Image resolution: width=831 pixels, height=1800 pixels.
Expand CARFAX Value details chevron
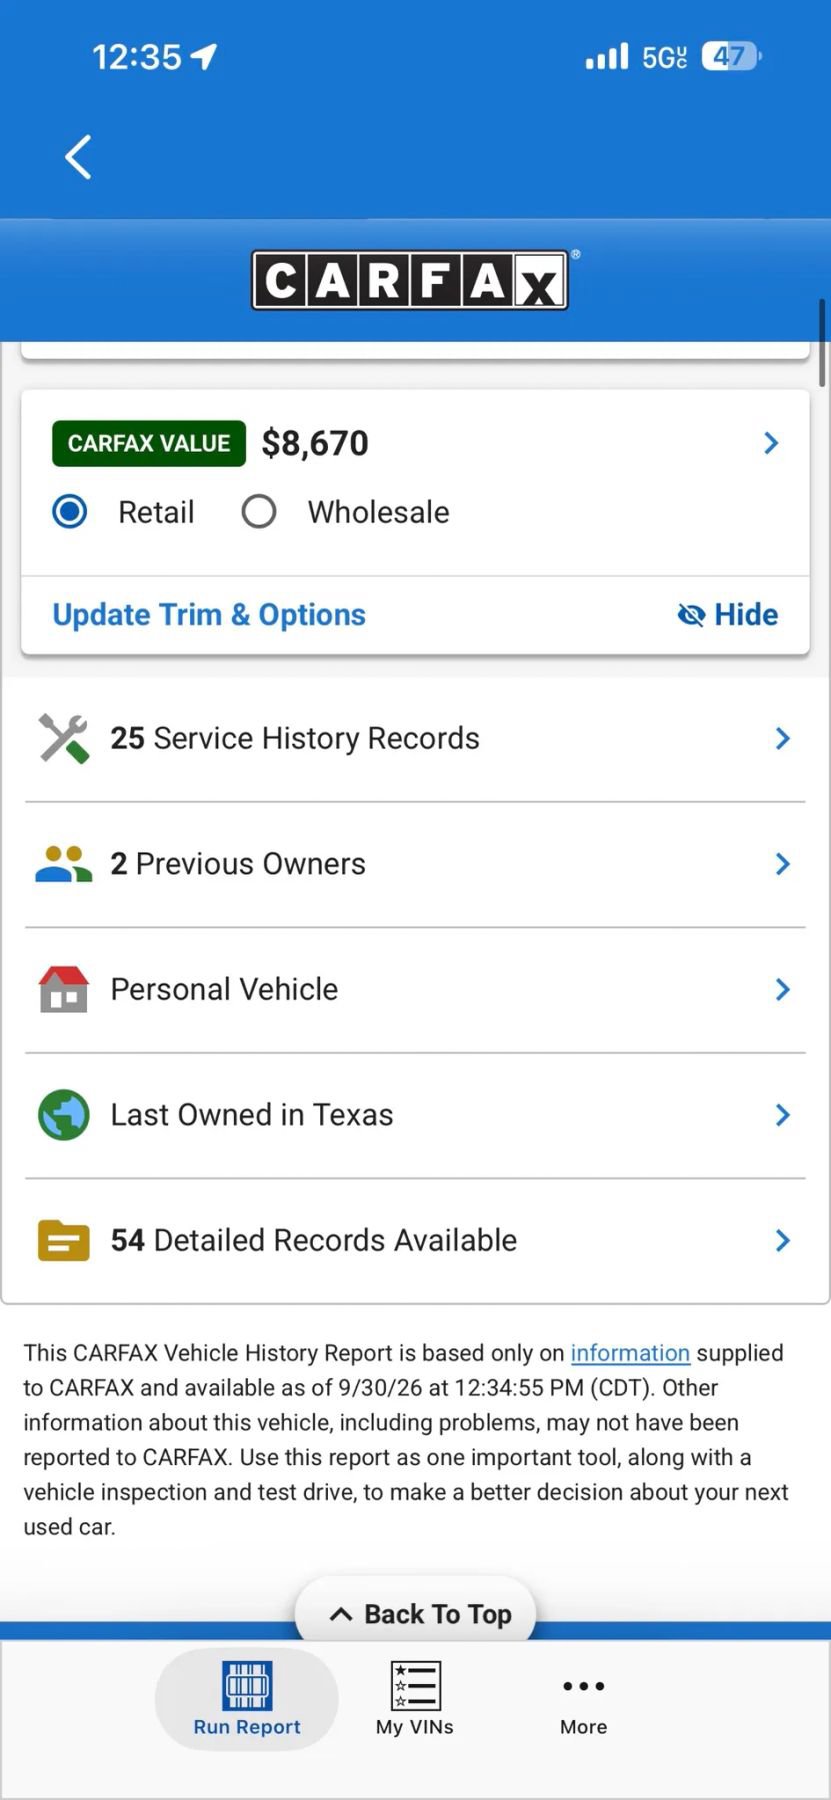click(771, 443)
